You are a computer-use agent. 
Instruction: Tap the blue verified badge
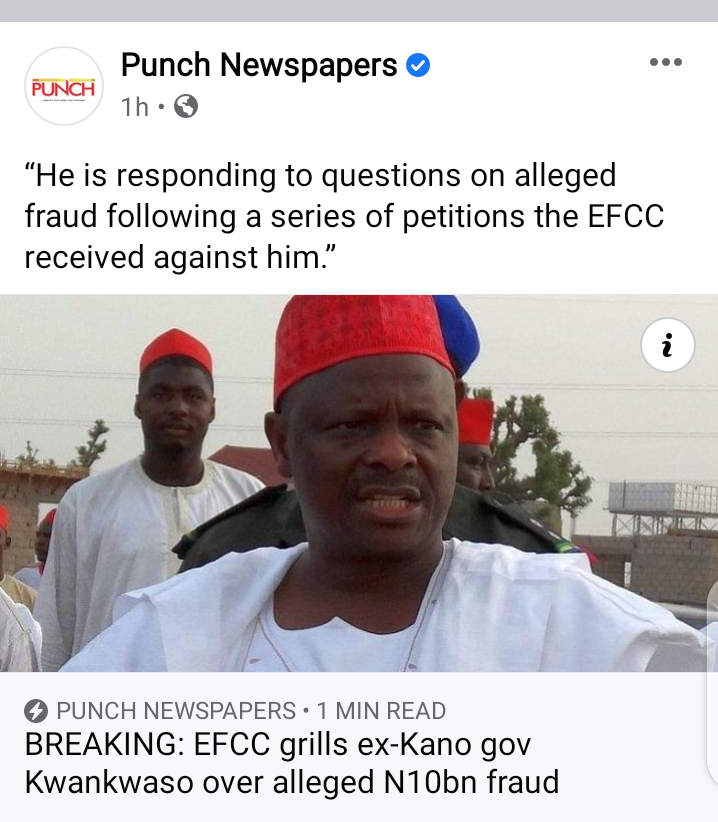tap(418, 65)
